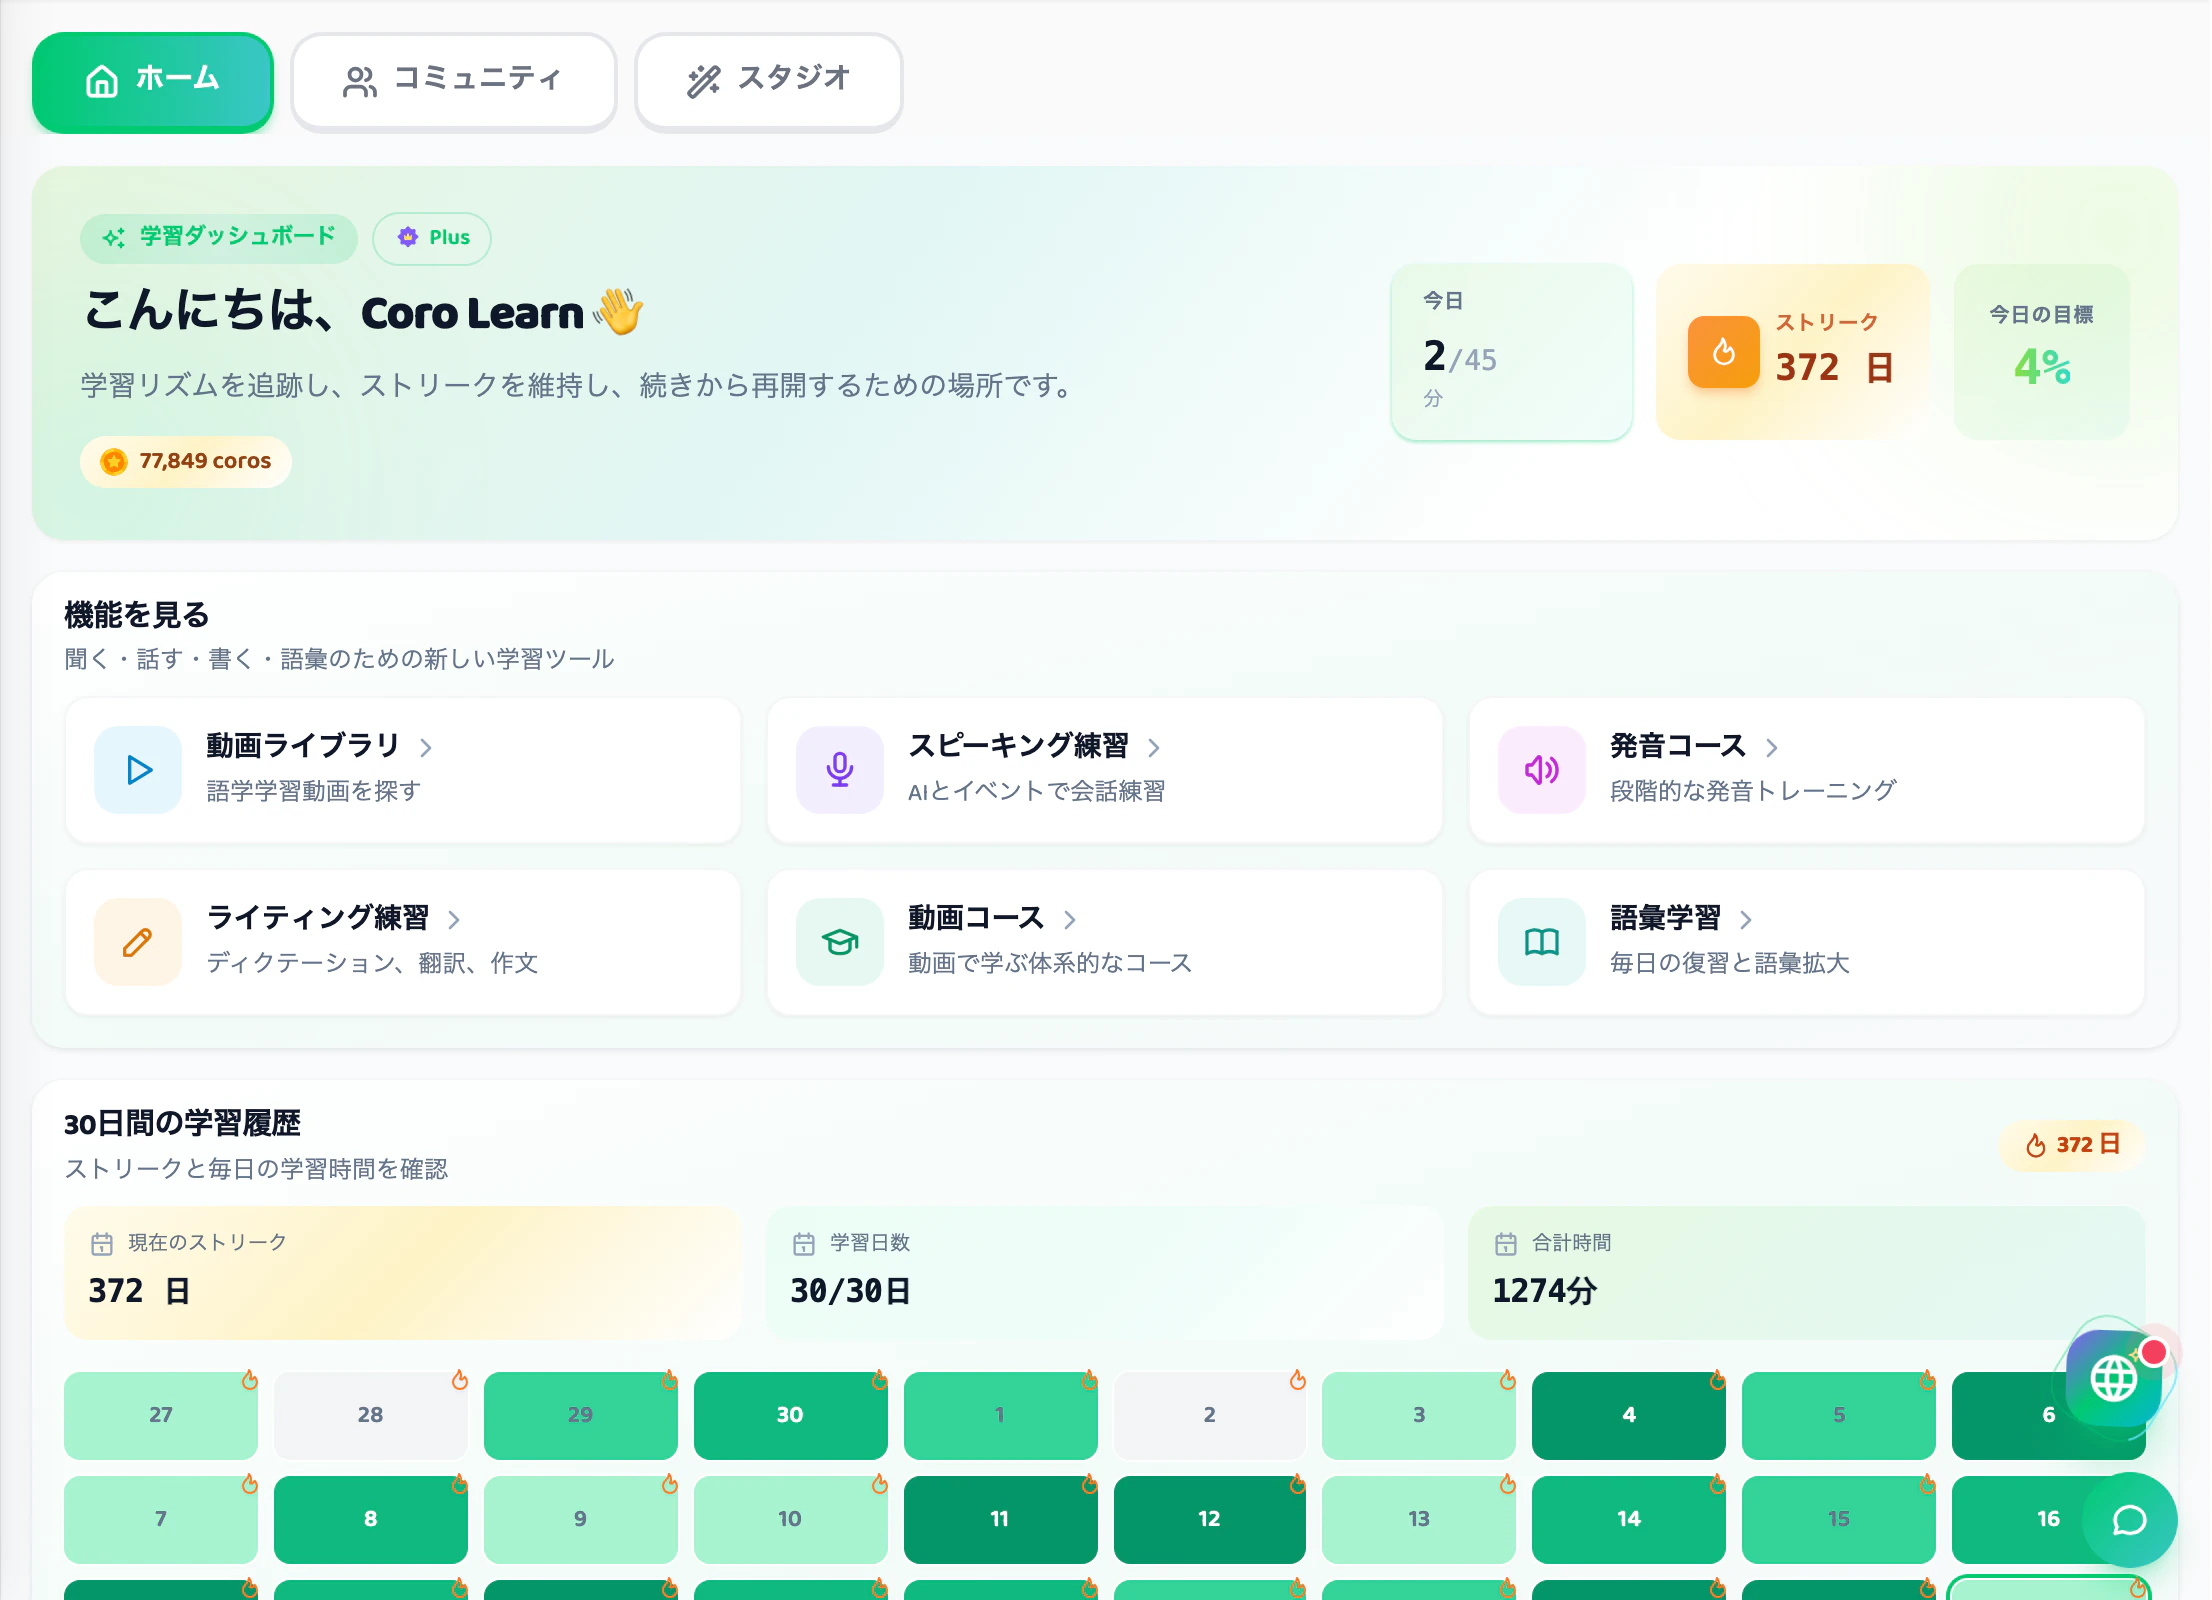This screenshot has height=1600, width=2212.
Task: Open the chat bubble button
Action: tap(2130, 1520)
